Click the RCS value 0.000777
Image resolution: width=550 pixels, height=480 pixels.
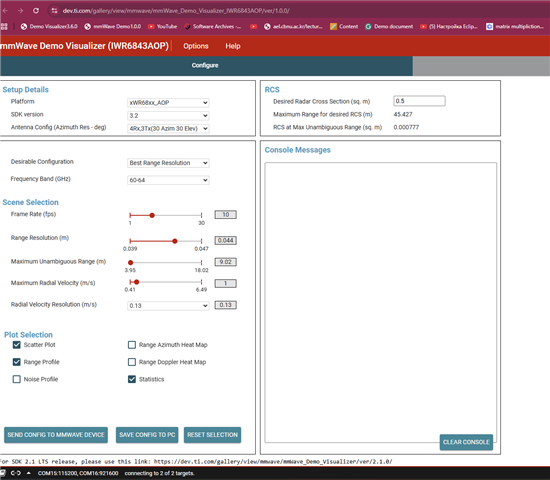coord(406,127)
